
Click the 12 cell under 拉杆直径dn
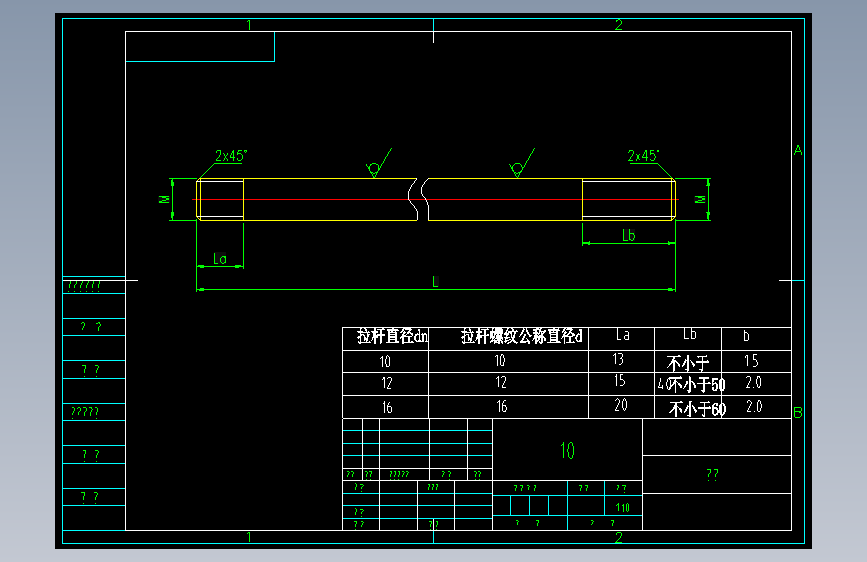pos(387,383)
